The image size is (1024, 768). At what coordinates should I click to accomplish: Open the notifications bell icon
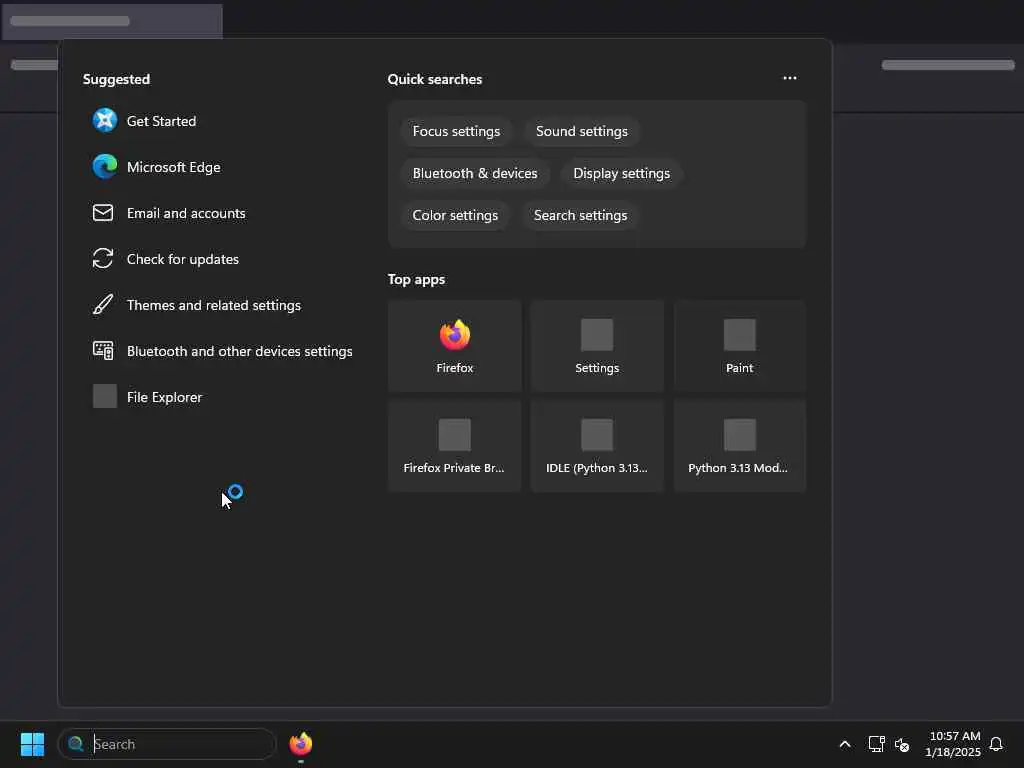click(x=996, y=744)
